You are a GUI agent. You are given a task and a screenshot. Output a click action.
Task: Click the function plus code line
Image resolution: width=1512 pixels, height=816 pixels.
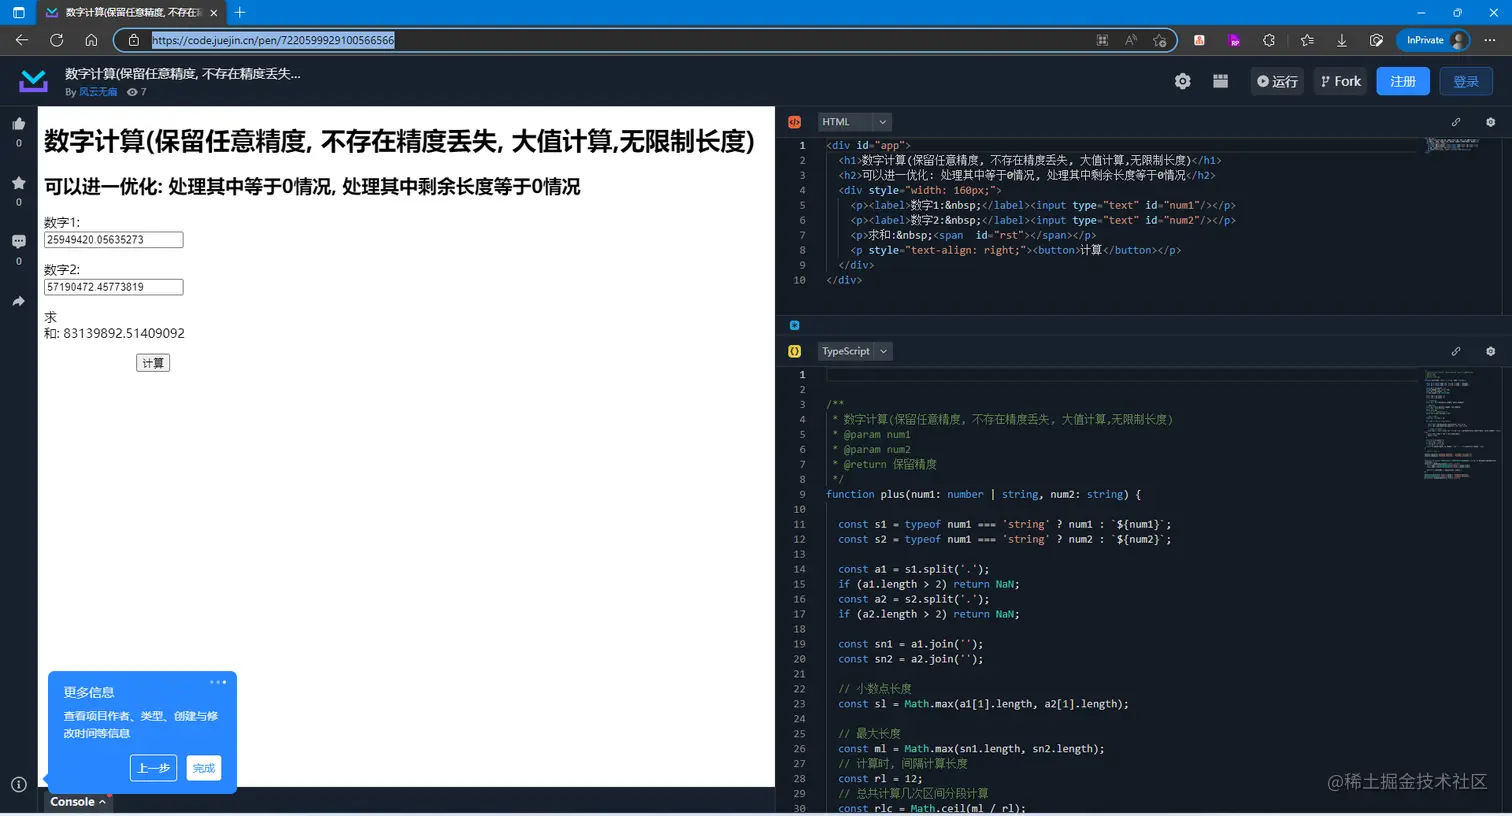(983, 494)
